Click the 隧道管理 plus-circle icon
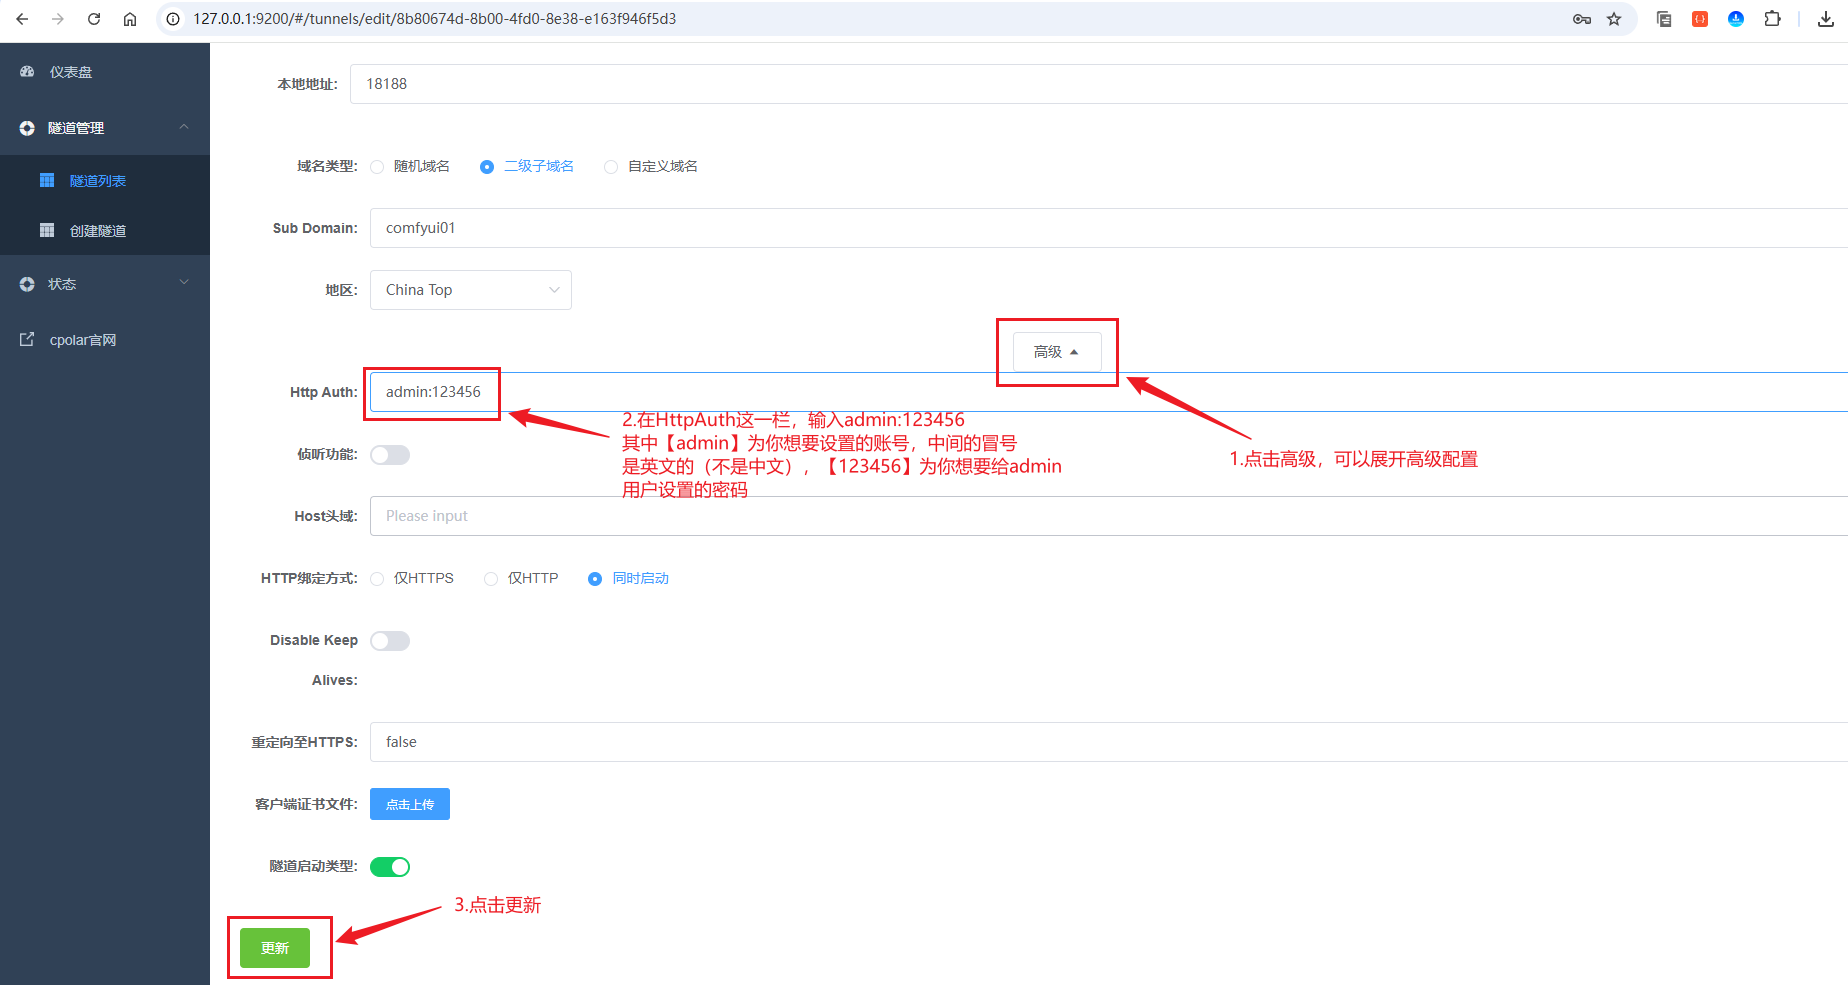The image size is (1848, 985). (x=27, y=128)
